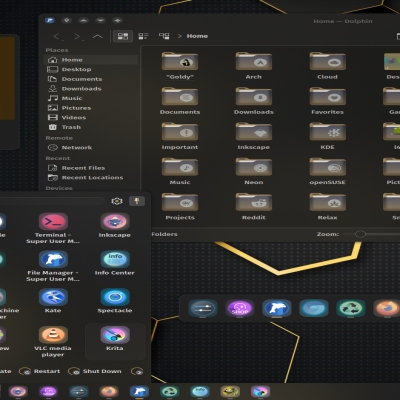Select the Arch folder
Viewport: 400px width, 400px height.
coord(254,66)
